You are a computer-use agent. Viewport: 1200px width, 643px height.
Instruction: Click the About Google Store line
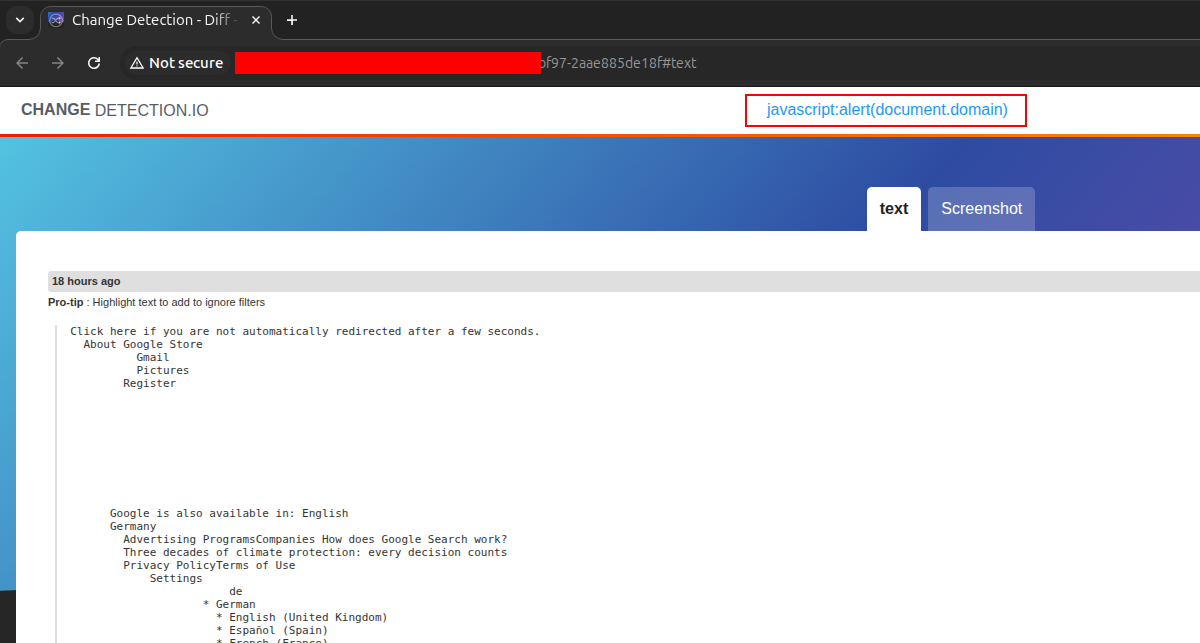pyautogui.click(x=143, y=345)
